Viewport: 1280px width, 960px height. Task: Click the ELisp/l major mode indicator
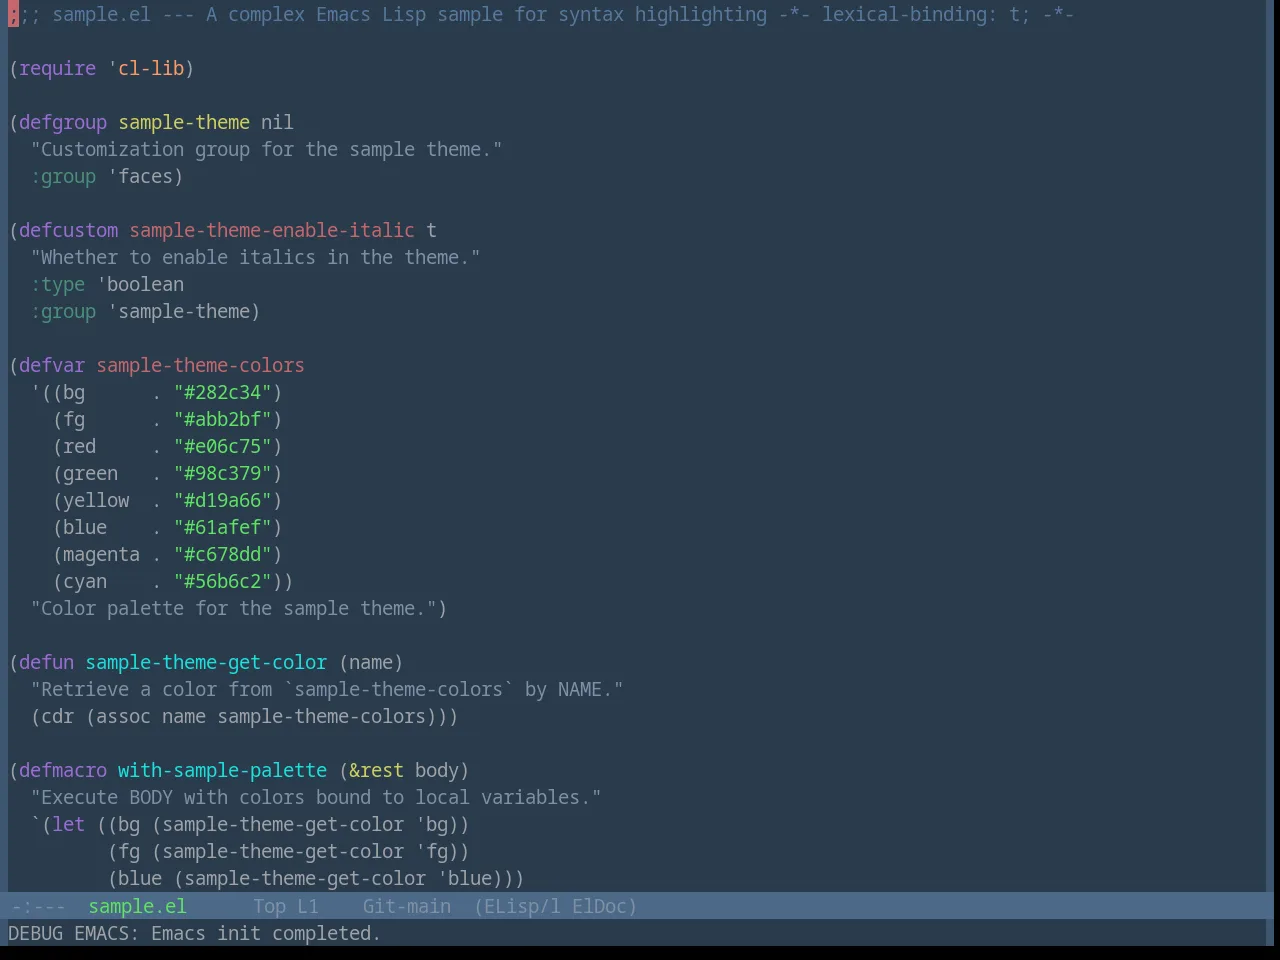(517, 906)
